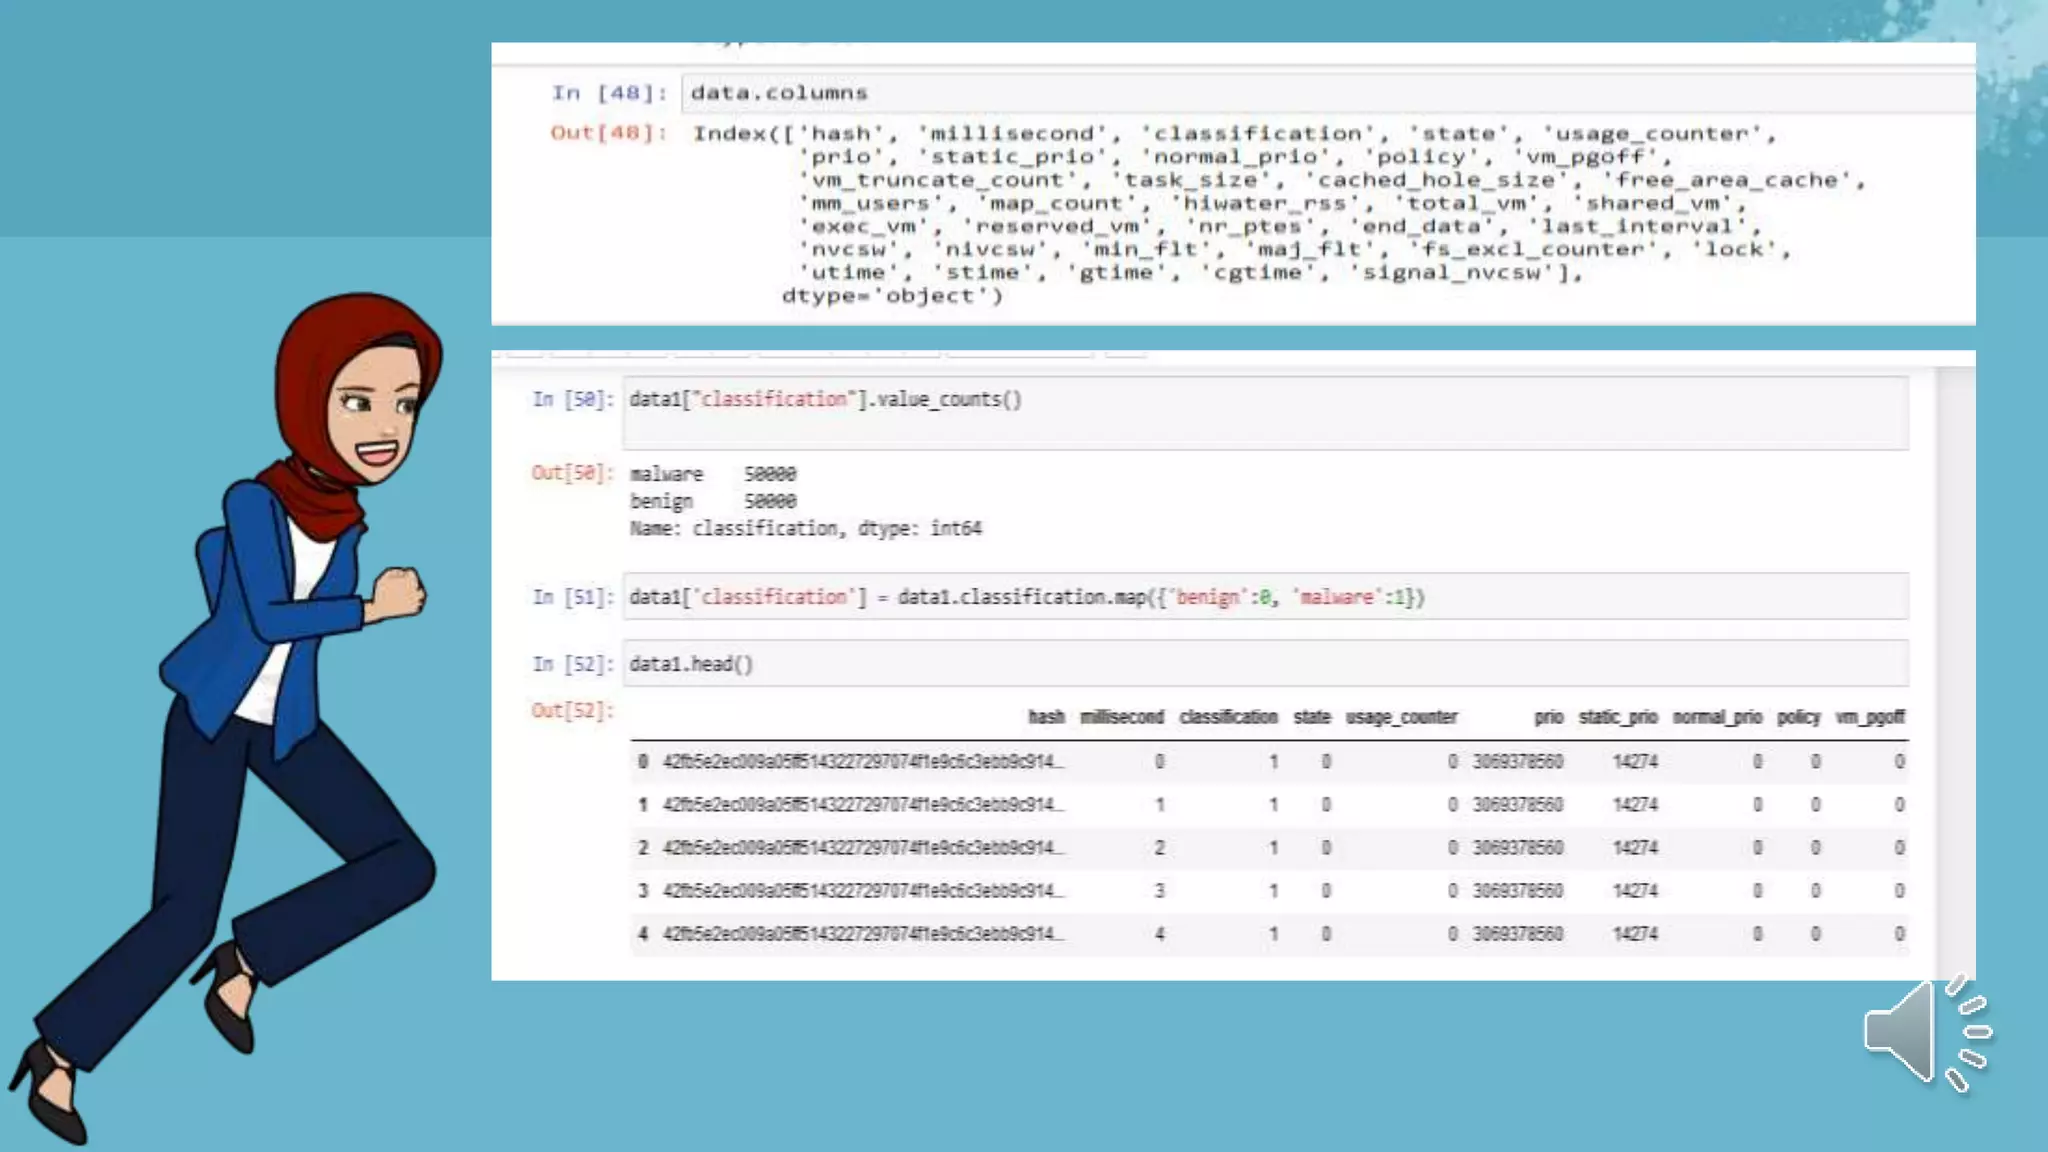Click the 'usage_counter' column header
The image size is (2048, 1152).
click(1400, 717)
